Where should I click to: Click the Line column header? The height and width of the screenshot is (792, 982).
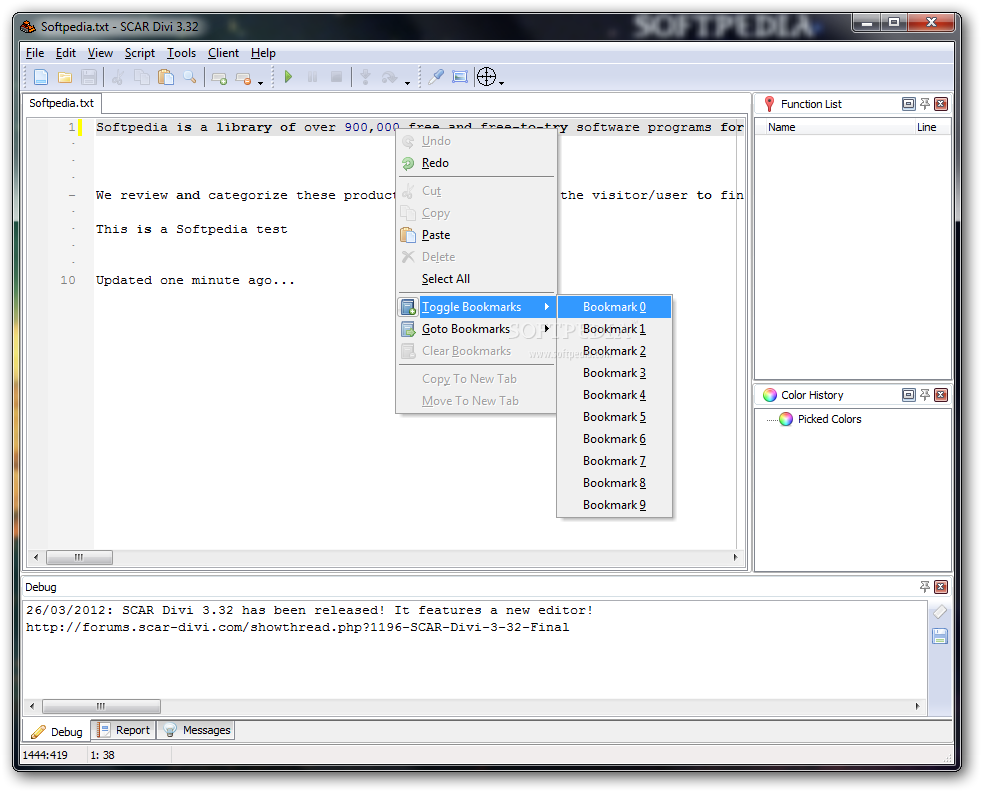(930, 127)
